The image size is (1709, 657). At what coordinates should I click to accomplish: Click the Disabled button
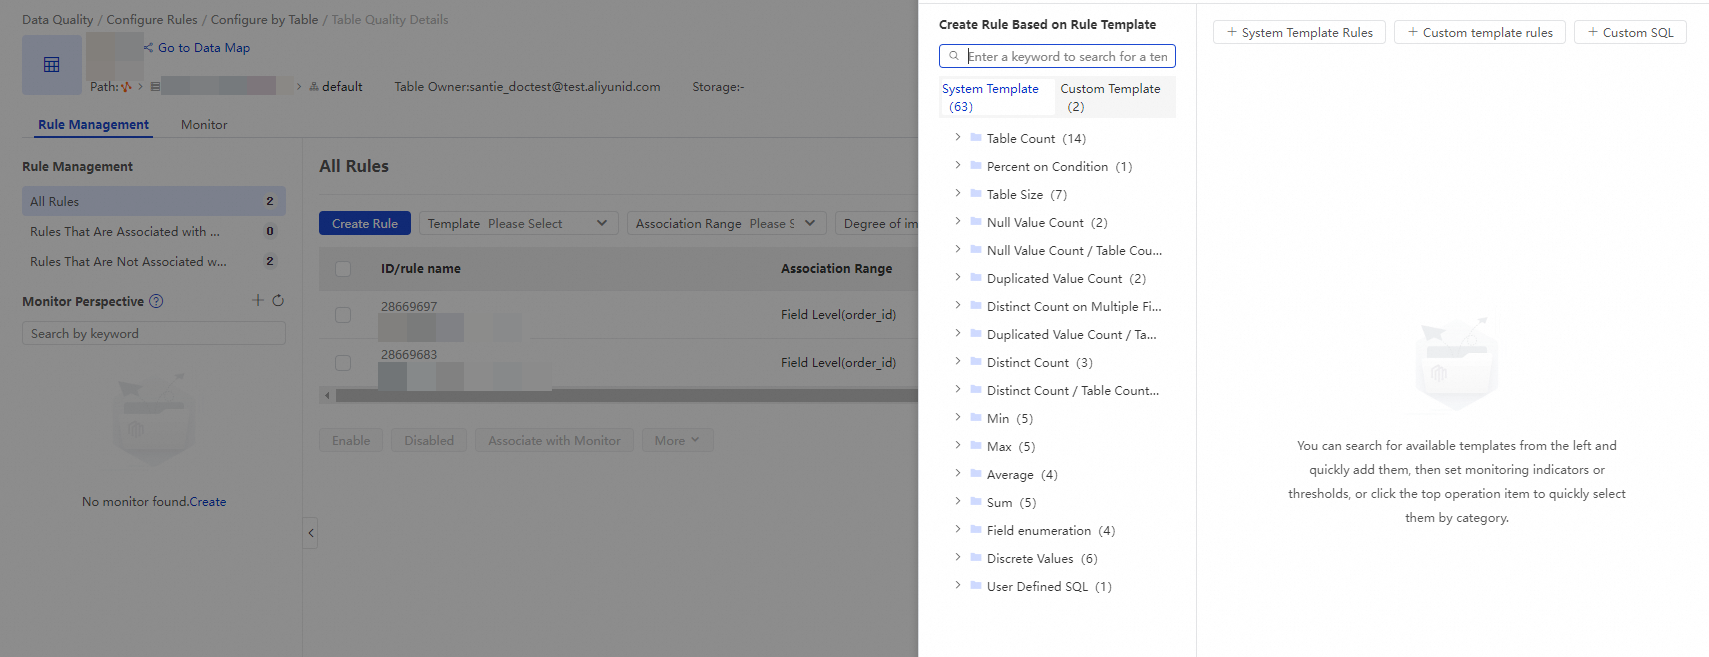coord(429,440)
